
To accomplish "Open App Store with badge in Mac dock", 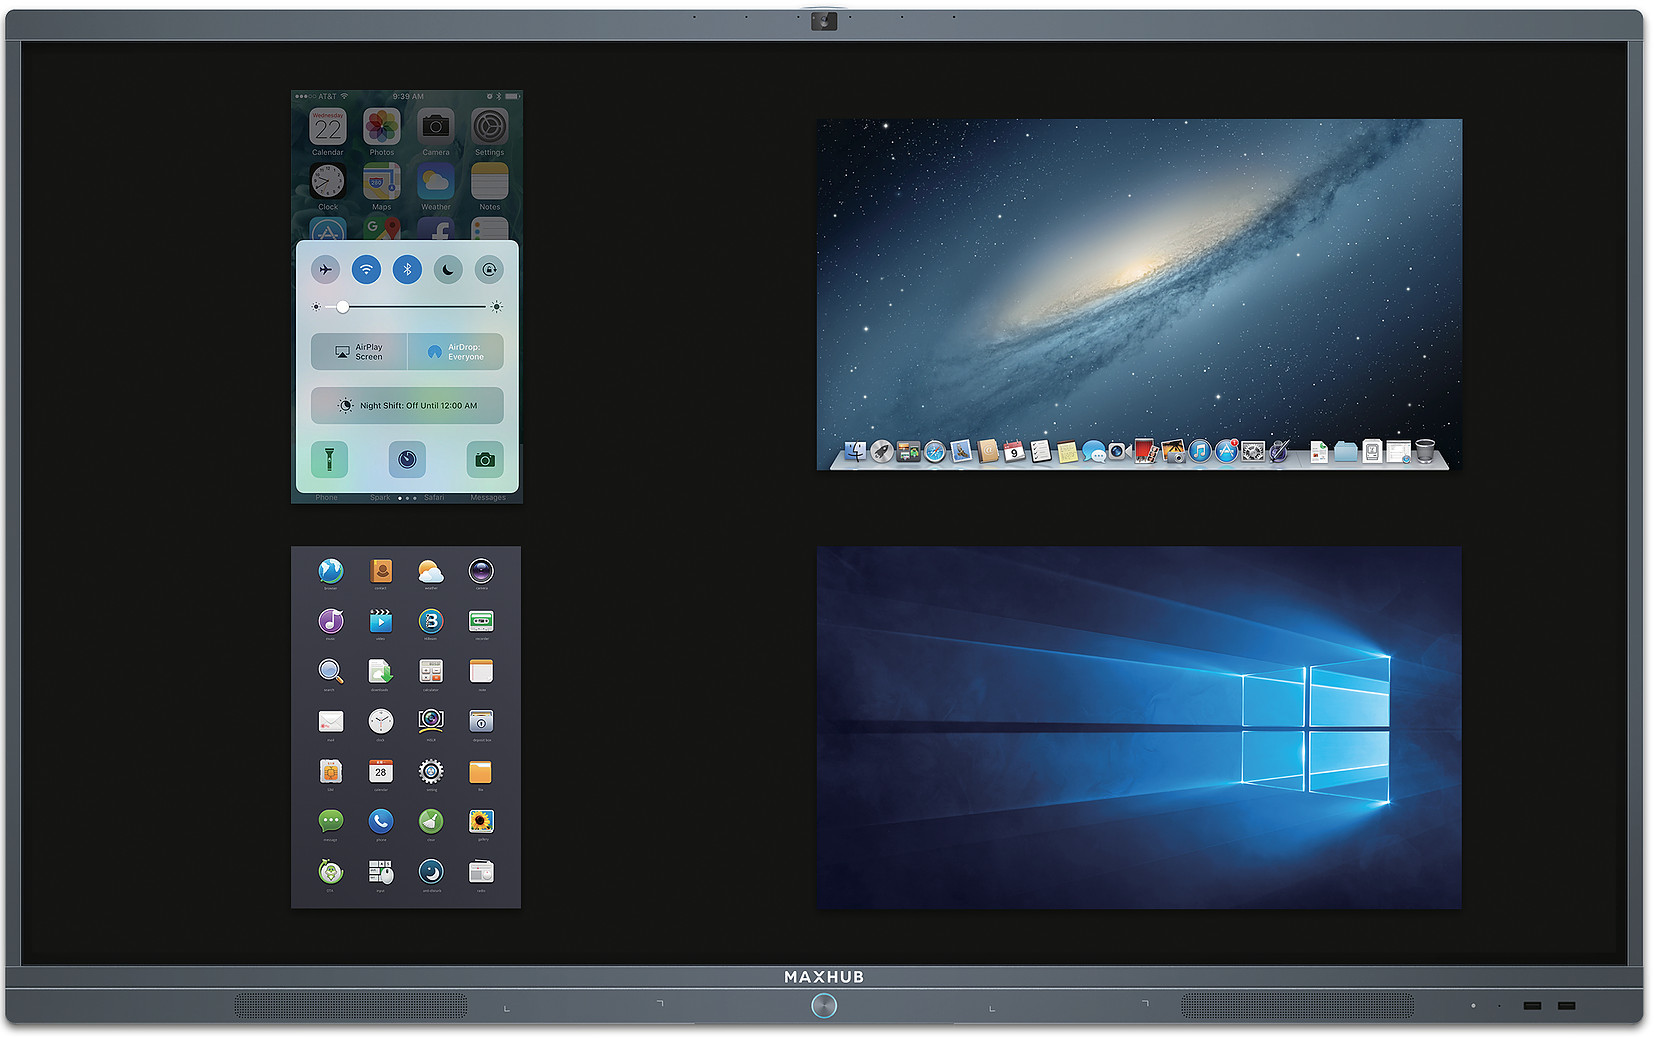I will tap(1226, 451).
